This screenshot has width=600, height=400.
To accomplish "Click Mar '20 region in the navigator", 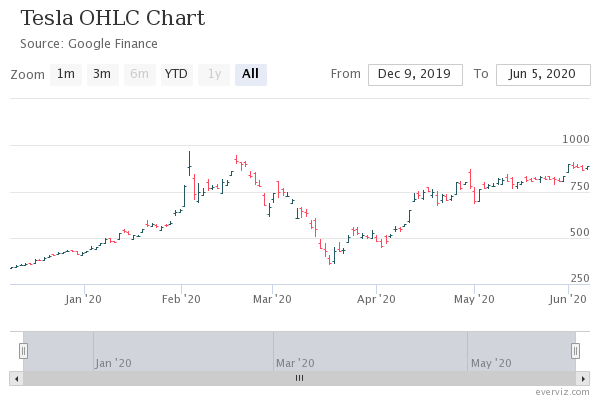I will tap(370, 351).
